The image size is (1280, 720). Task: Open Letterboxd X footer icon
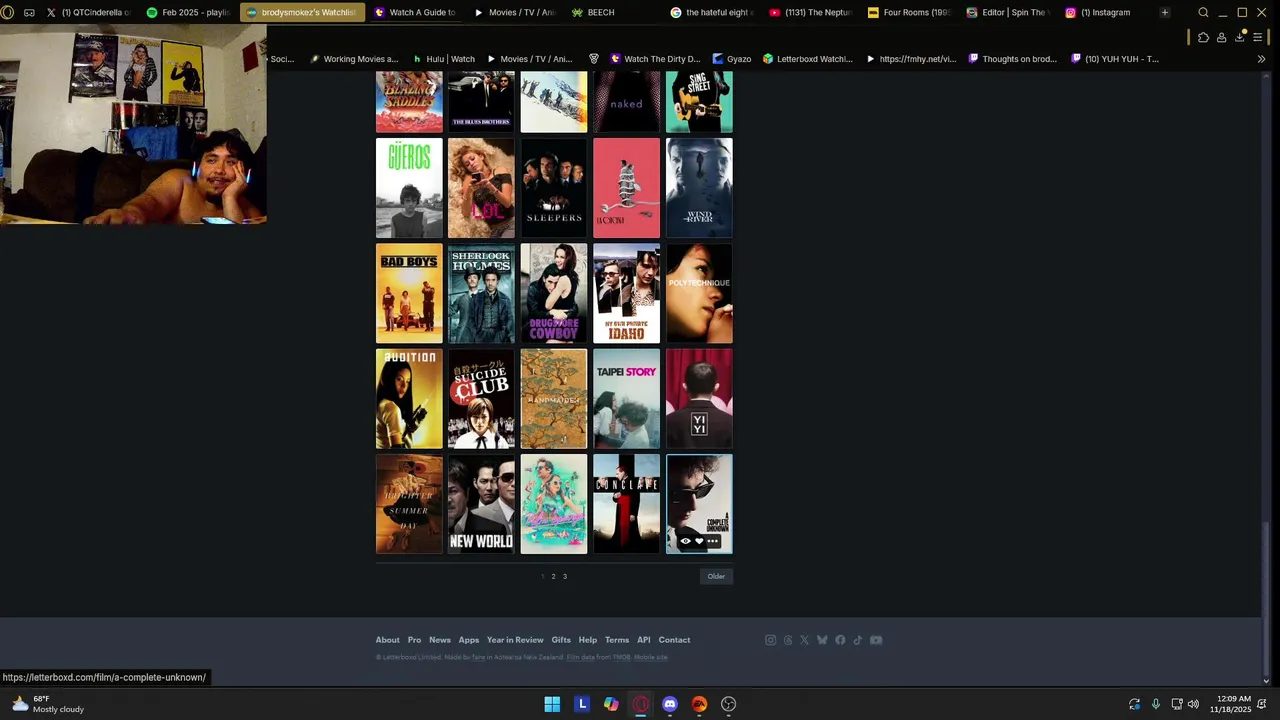804,640
